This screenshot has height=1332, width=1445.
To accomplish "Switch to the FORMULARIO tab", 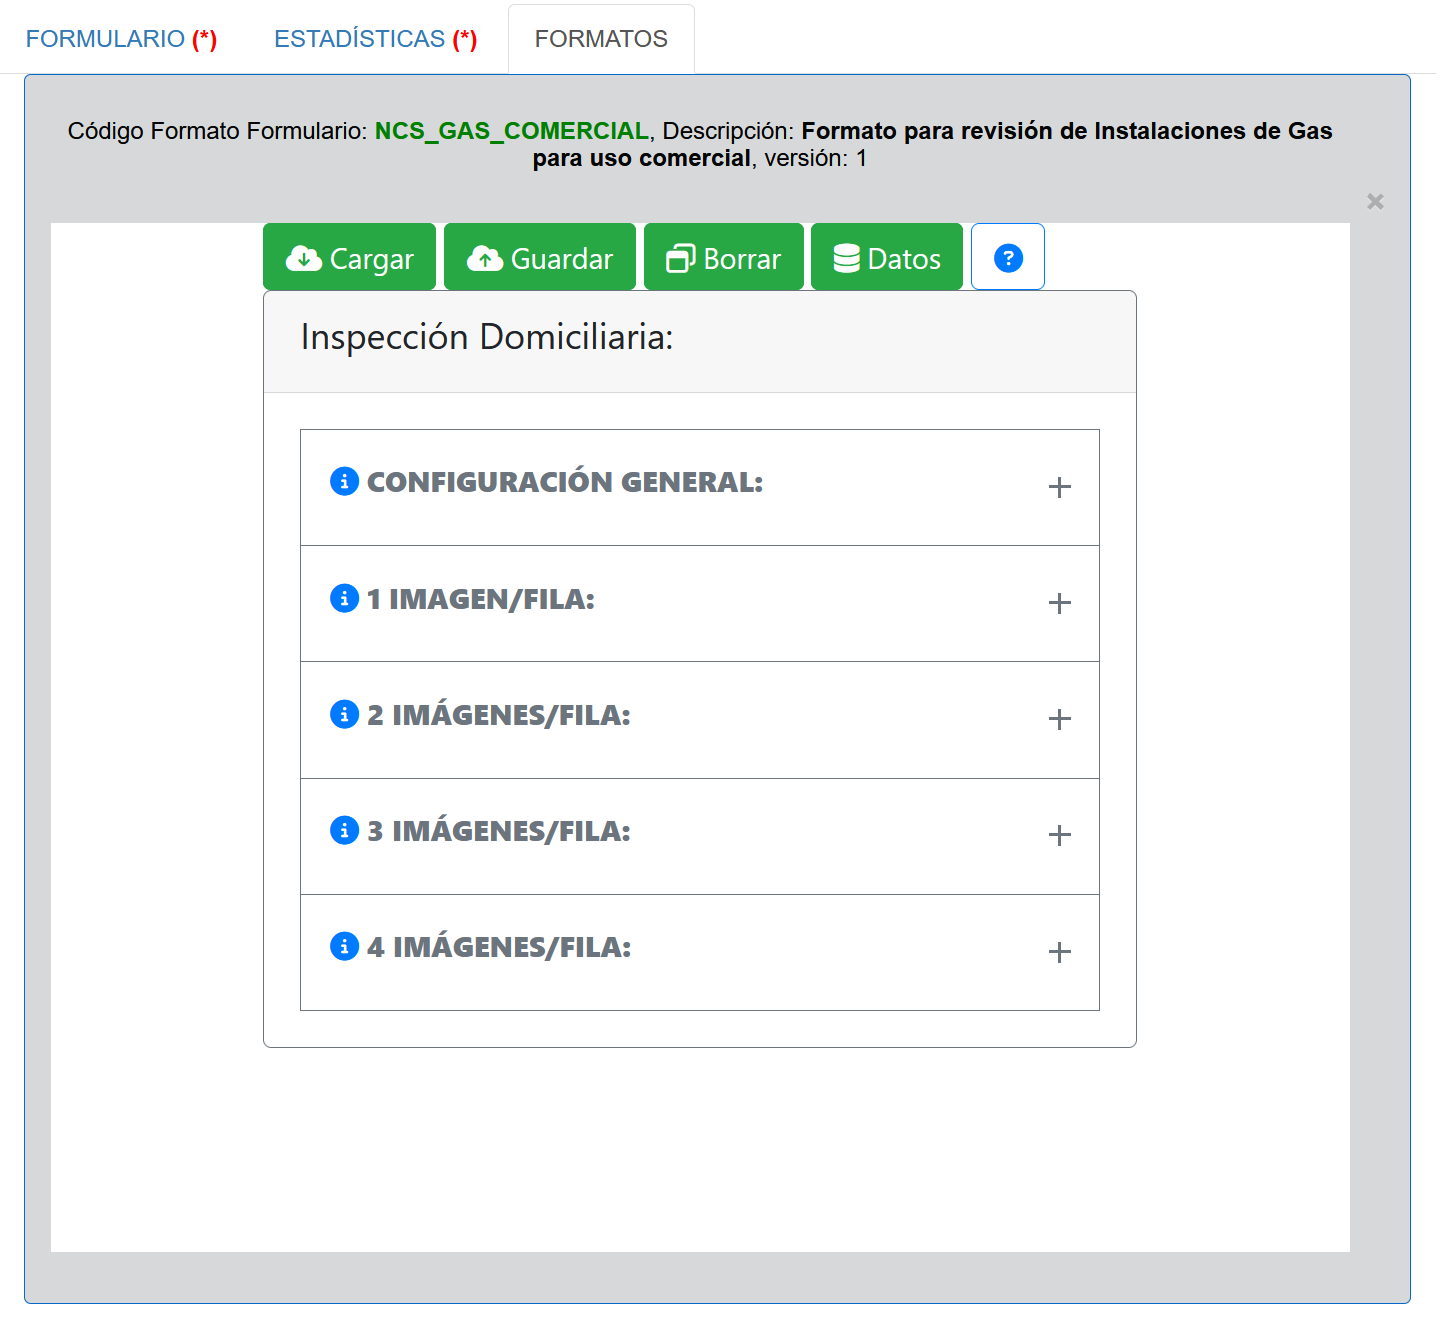I will click(121, 39).
